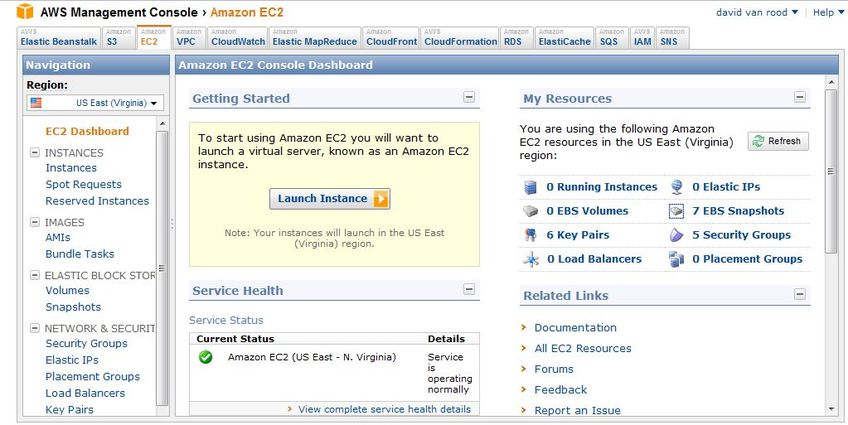This screenshot has height=425, width=848.
Task: Click the EBS Volumes disk icon
Action: pos(531,211)
